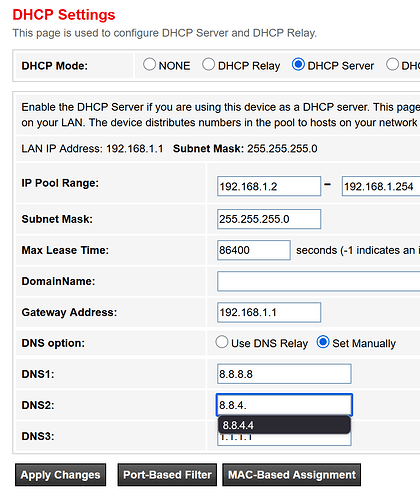The width and height of the screenshot is (420, 500).
Task: Focus the DNS3 input field
Action: 284,439
